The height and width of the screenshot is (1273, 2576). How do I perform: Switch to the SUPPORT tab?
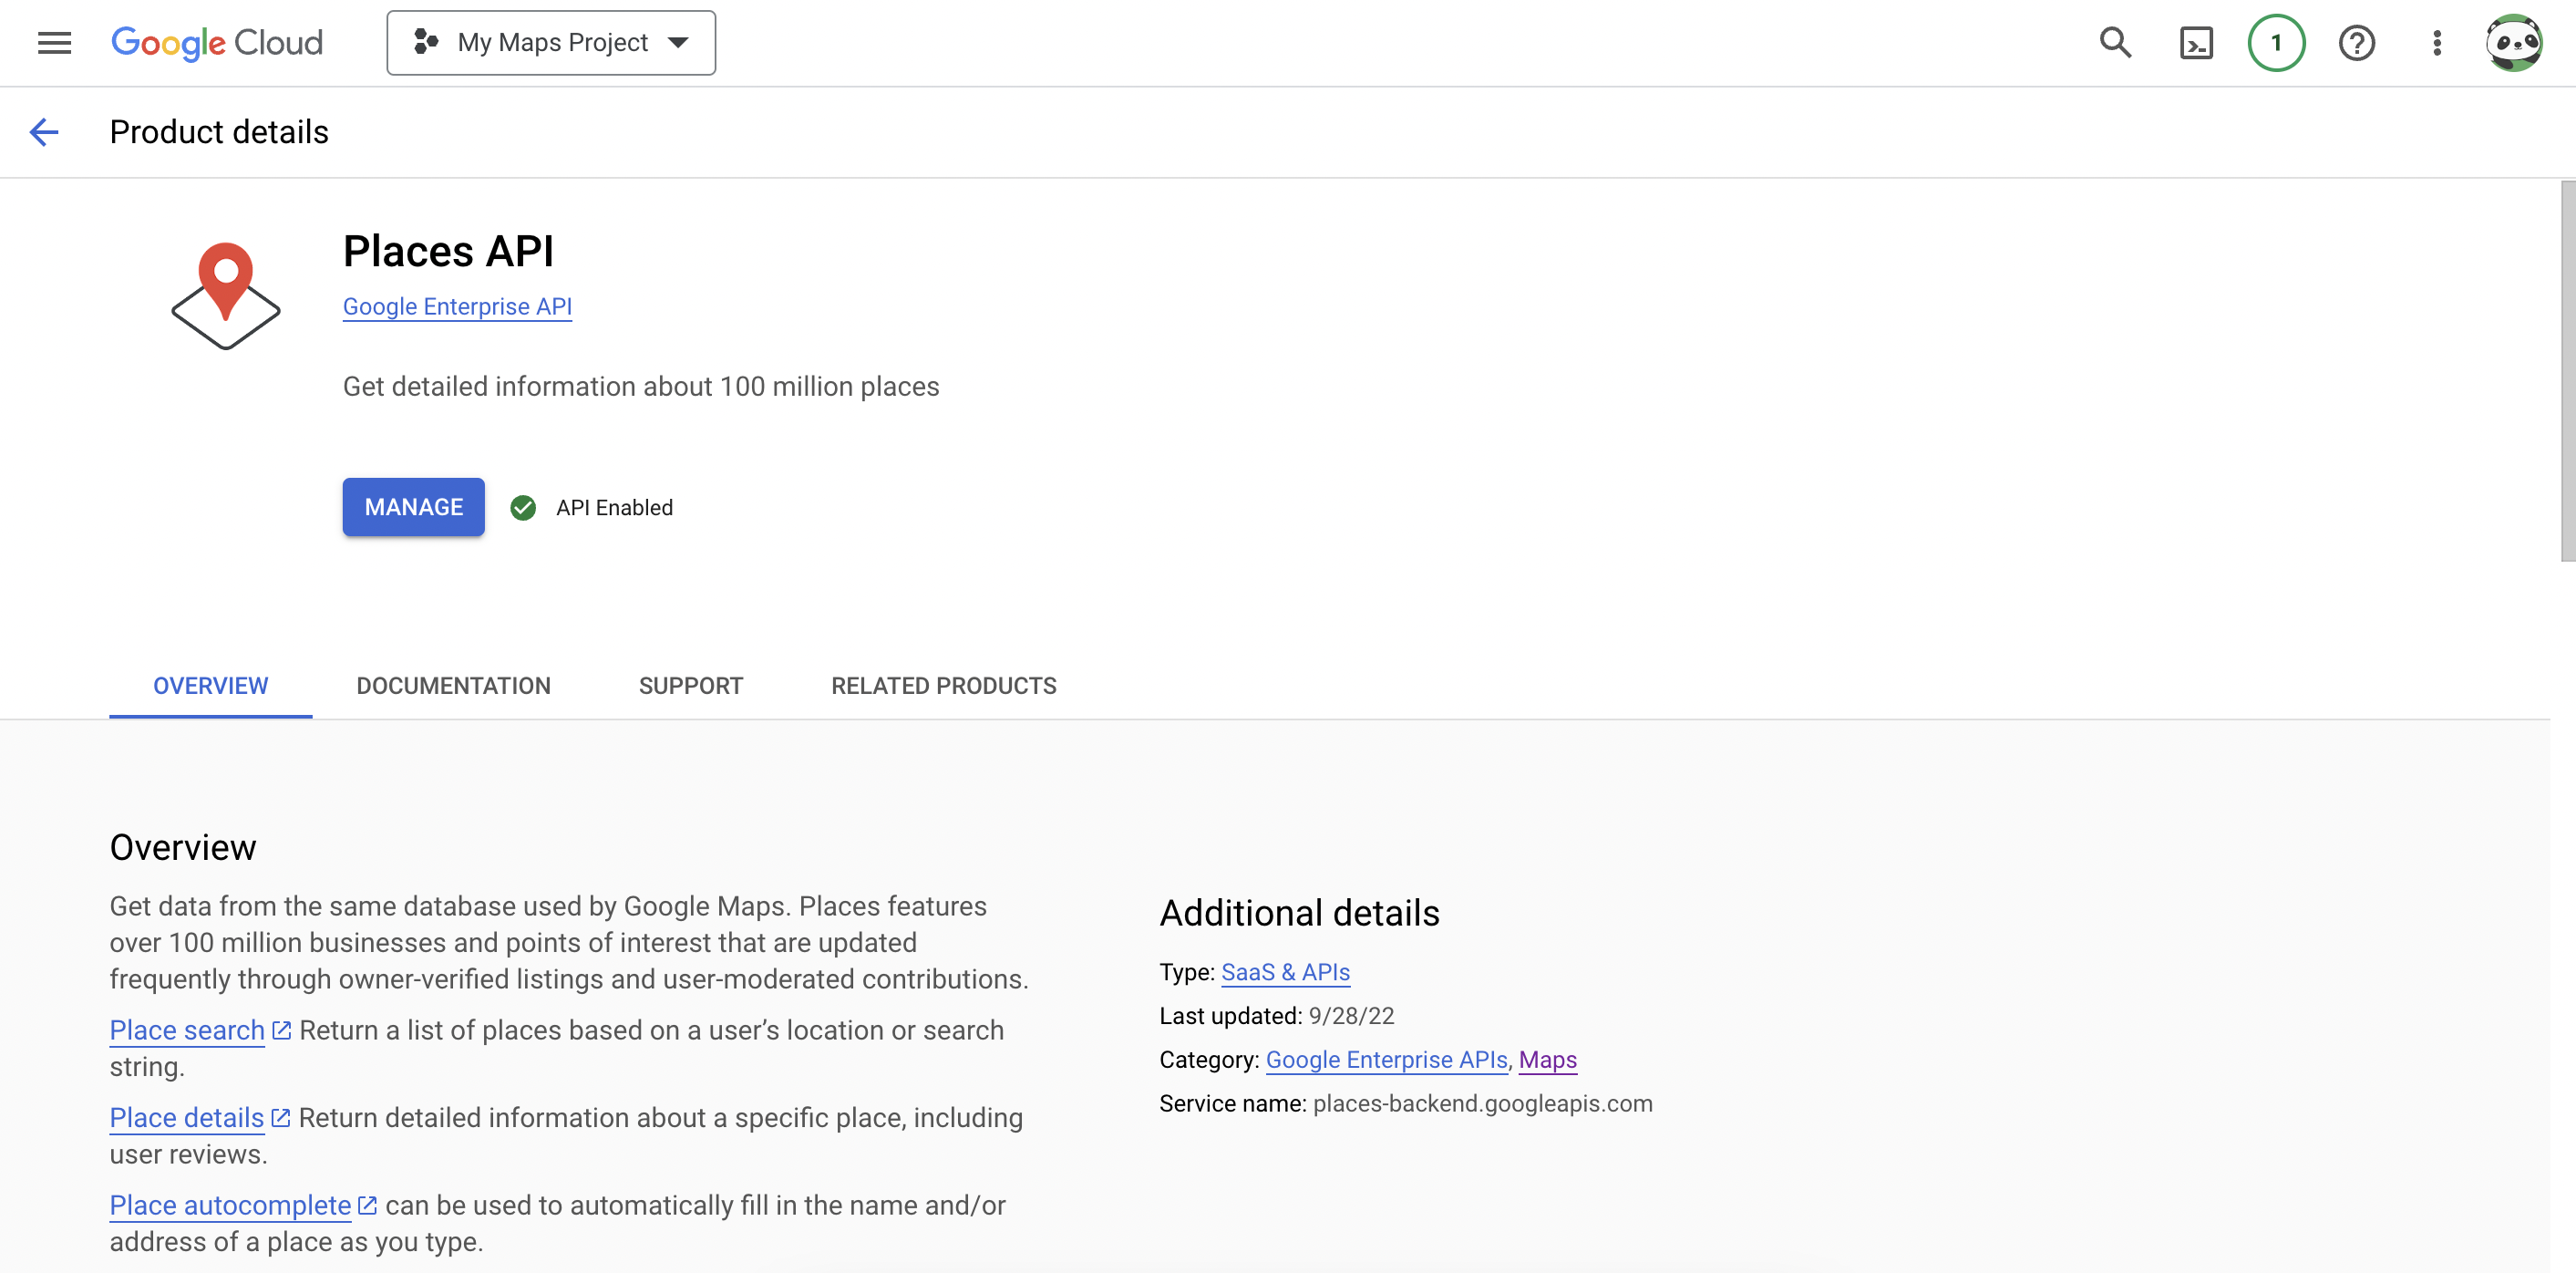[x=690, y=686]
